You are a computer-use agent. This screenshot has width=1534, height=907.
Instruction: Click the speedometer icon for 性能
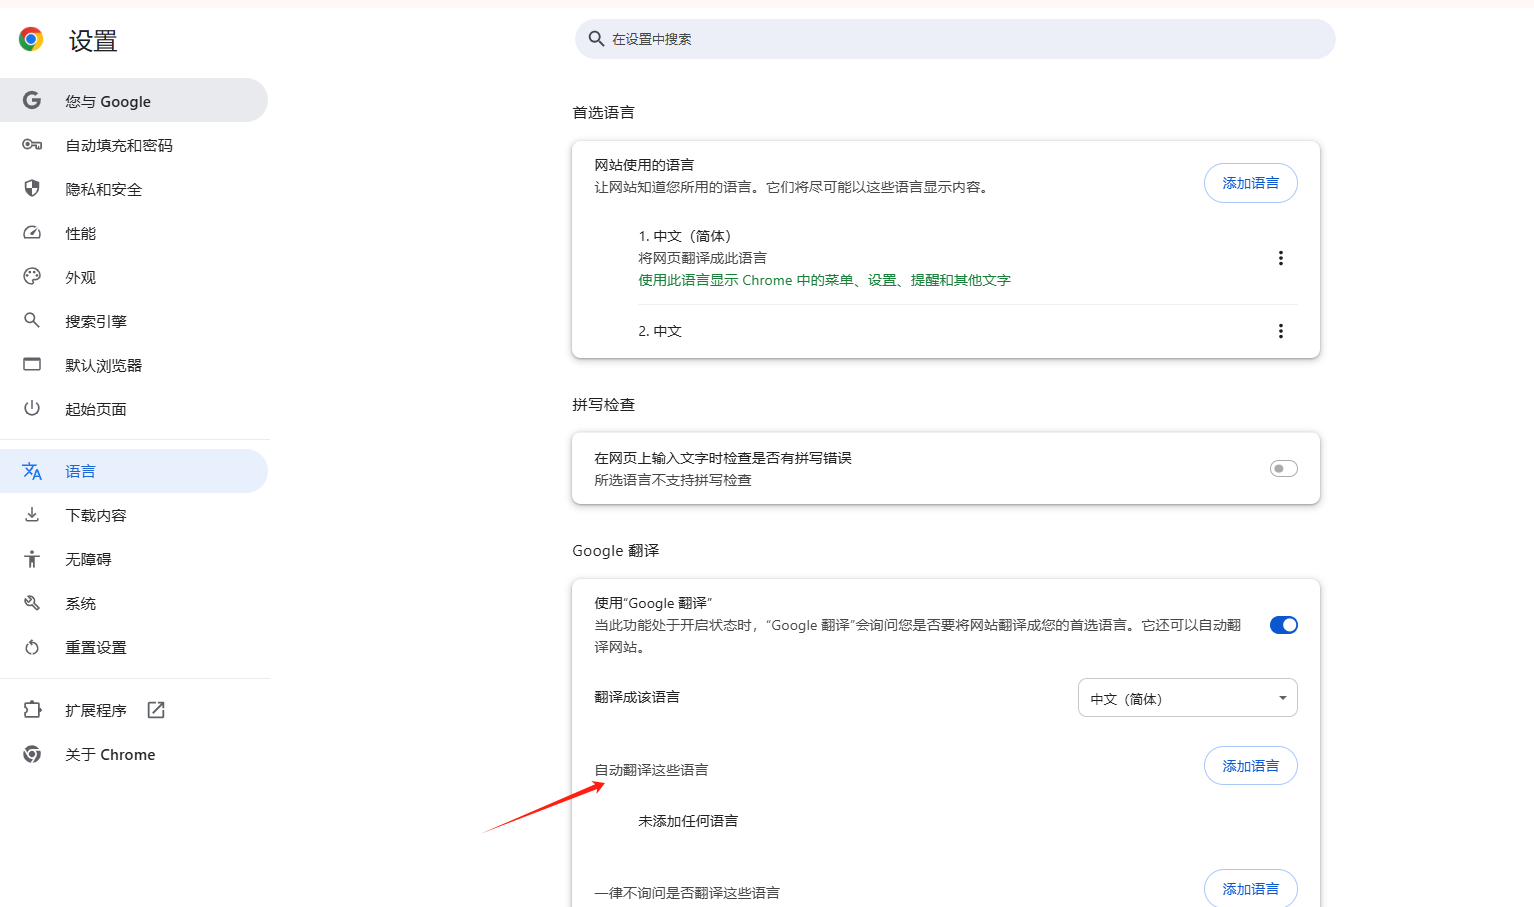(32, 233)
